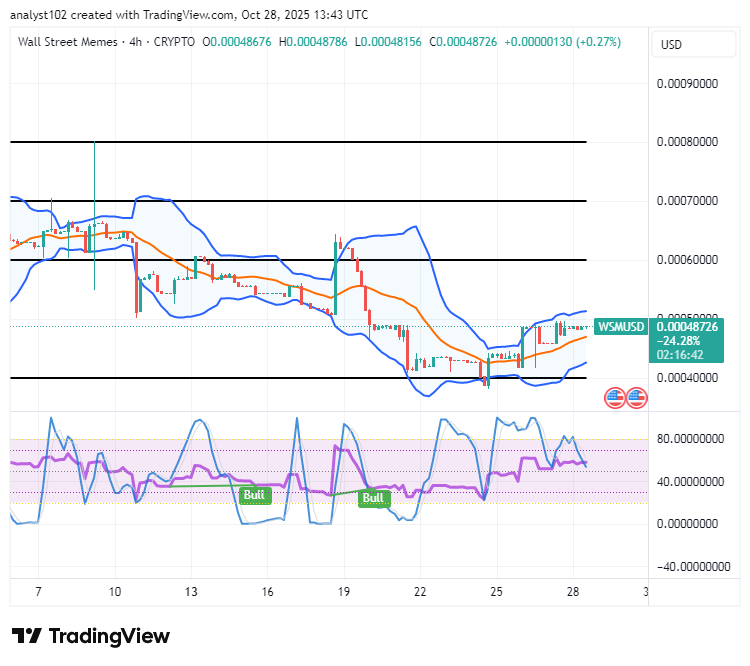
Task: Click the 80.00000000 oscillator scale label
Action: click(690, 439)
